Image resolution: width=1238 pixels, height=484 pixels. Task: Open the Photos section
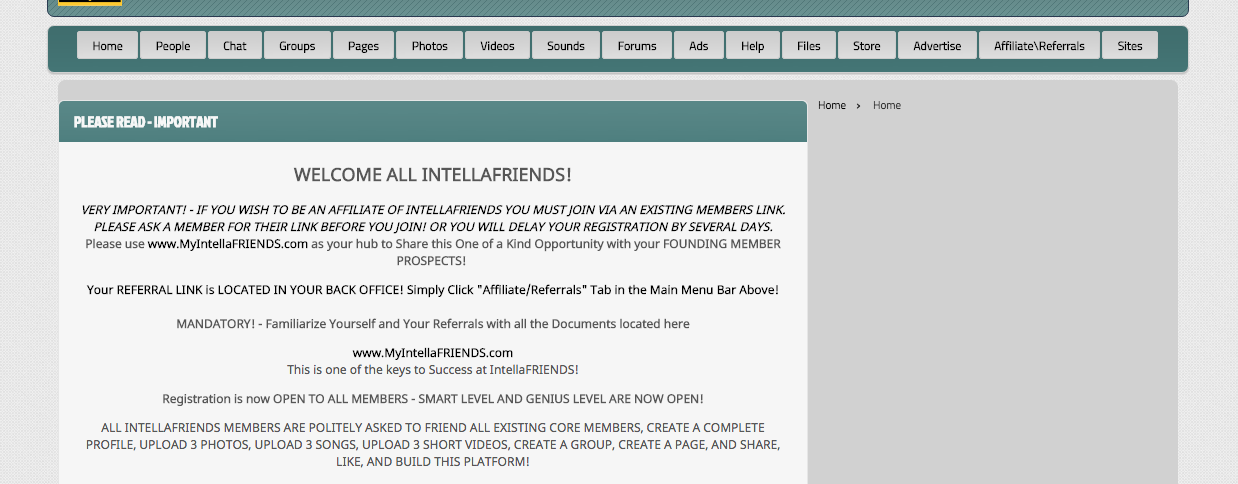point(429,46)
